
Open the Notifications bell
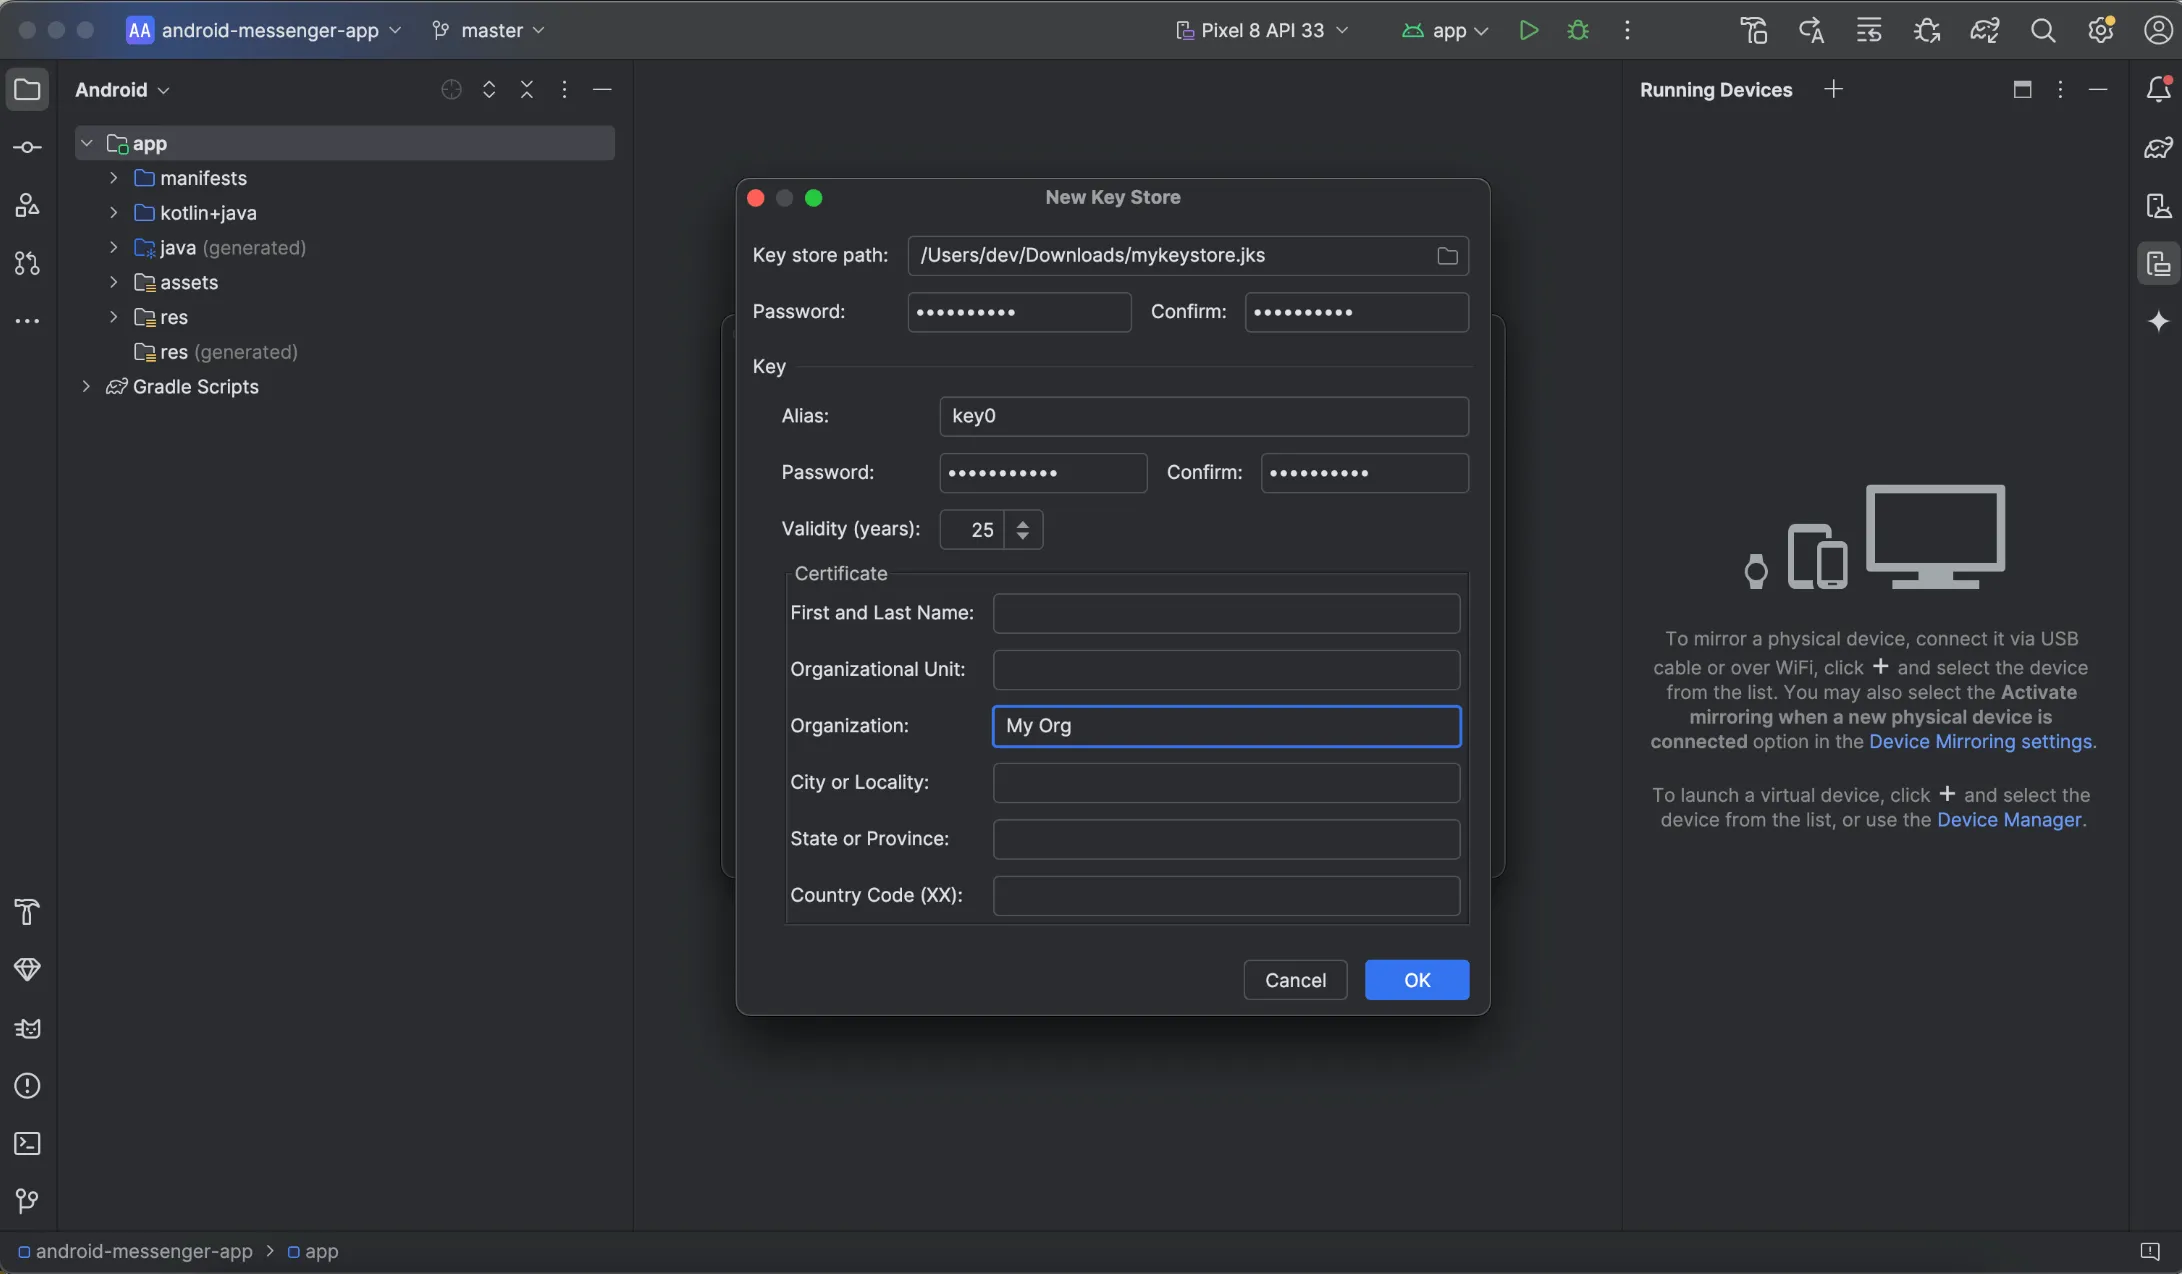[2158, 90]
